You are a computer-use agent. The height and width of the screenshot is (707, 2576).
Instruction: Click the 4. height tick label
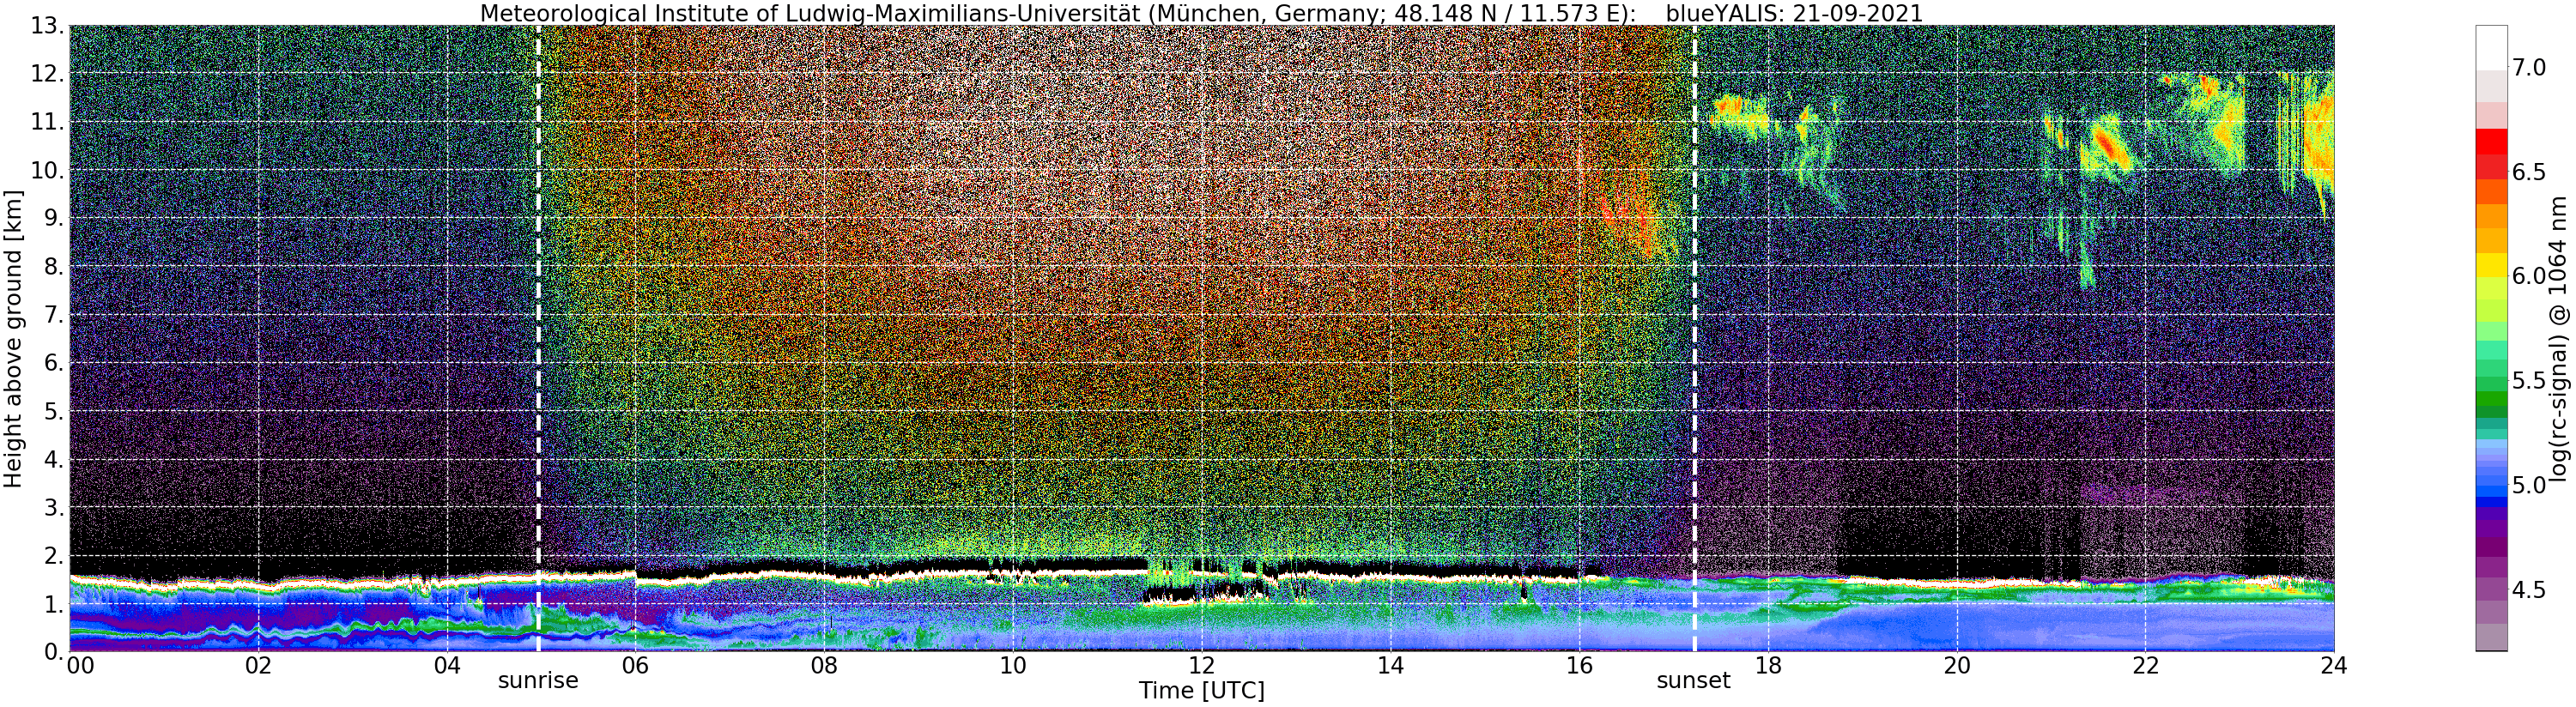(x=54, y=460)
